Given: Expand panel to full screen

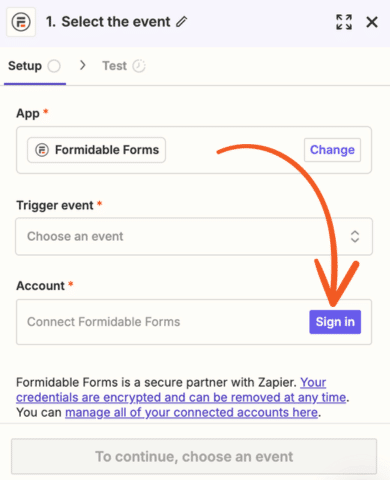Looking at the screenshot, I should [x=344, y=22].
